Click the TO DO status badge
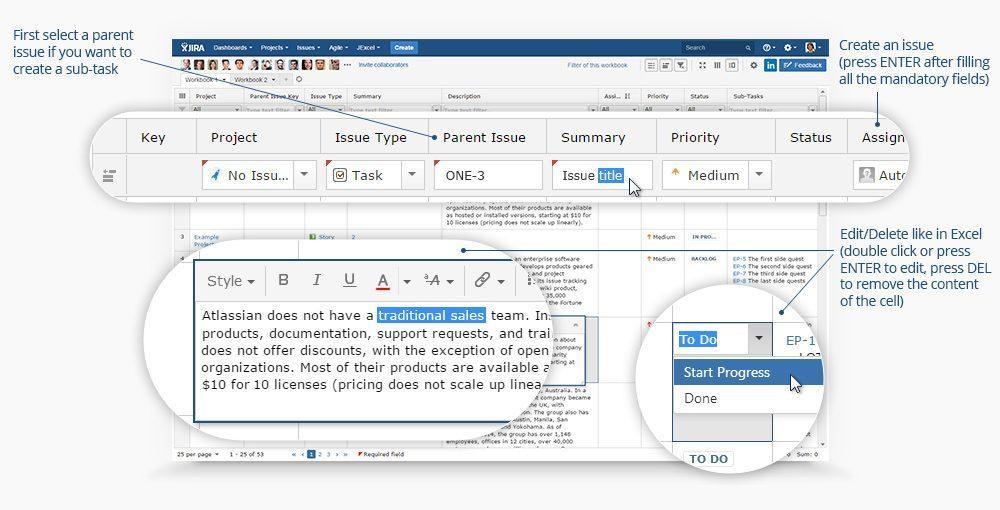The height and width of the screenshot is (510, 1000). [708, 459]
